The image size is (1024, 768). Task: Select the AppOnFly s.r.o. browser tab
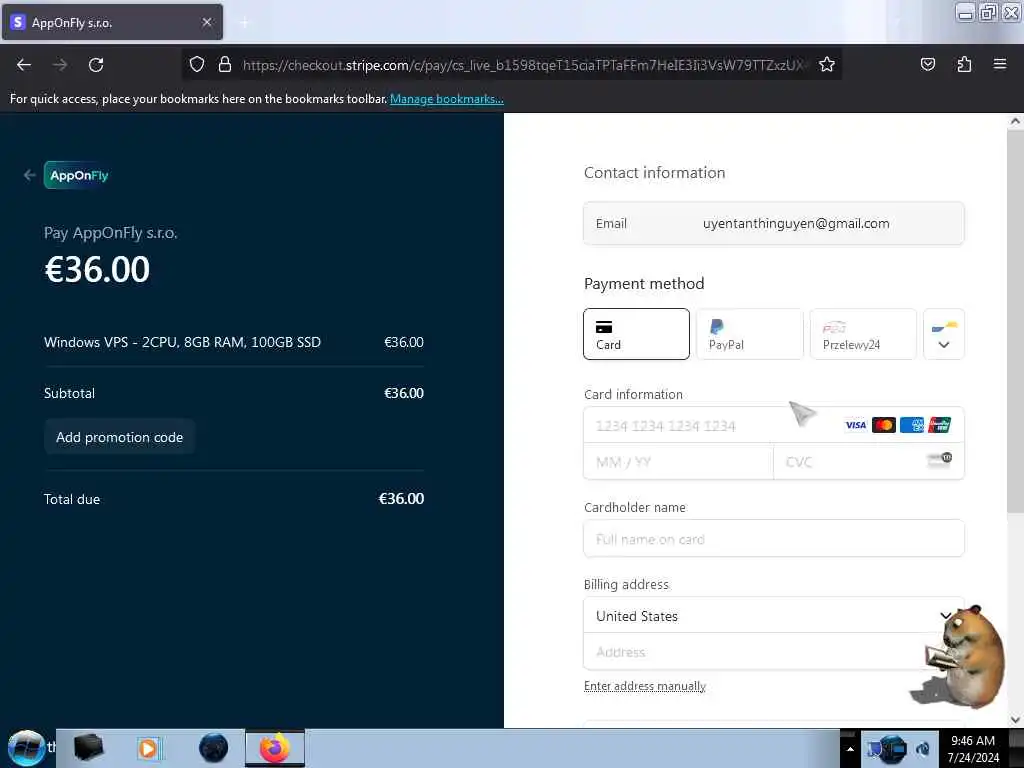tap(112, 22)
